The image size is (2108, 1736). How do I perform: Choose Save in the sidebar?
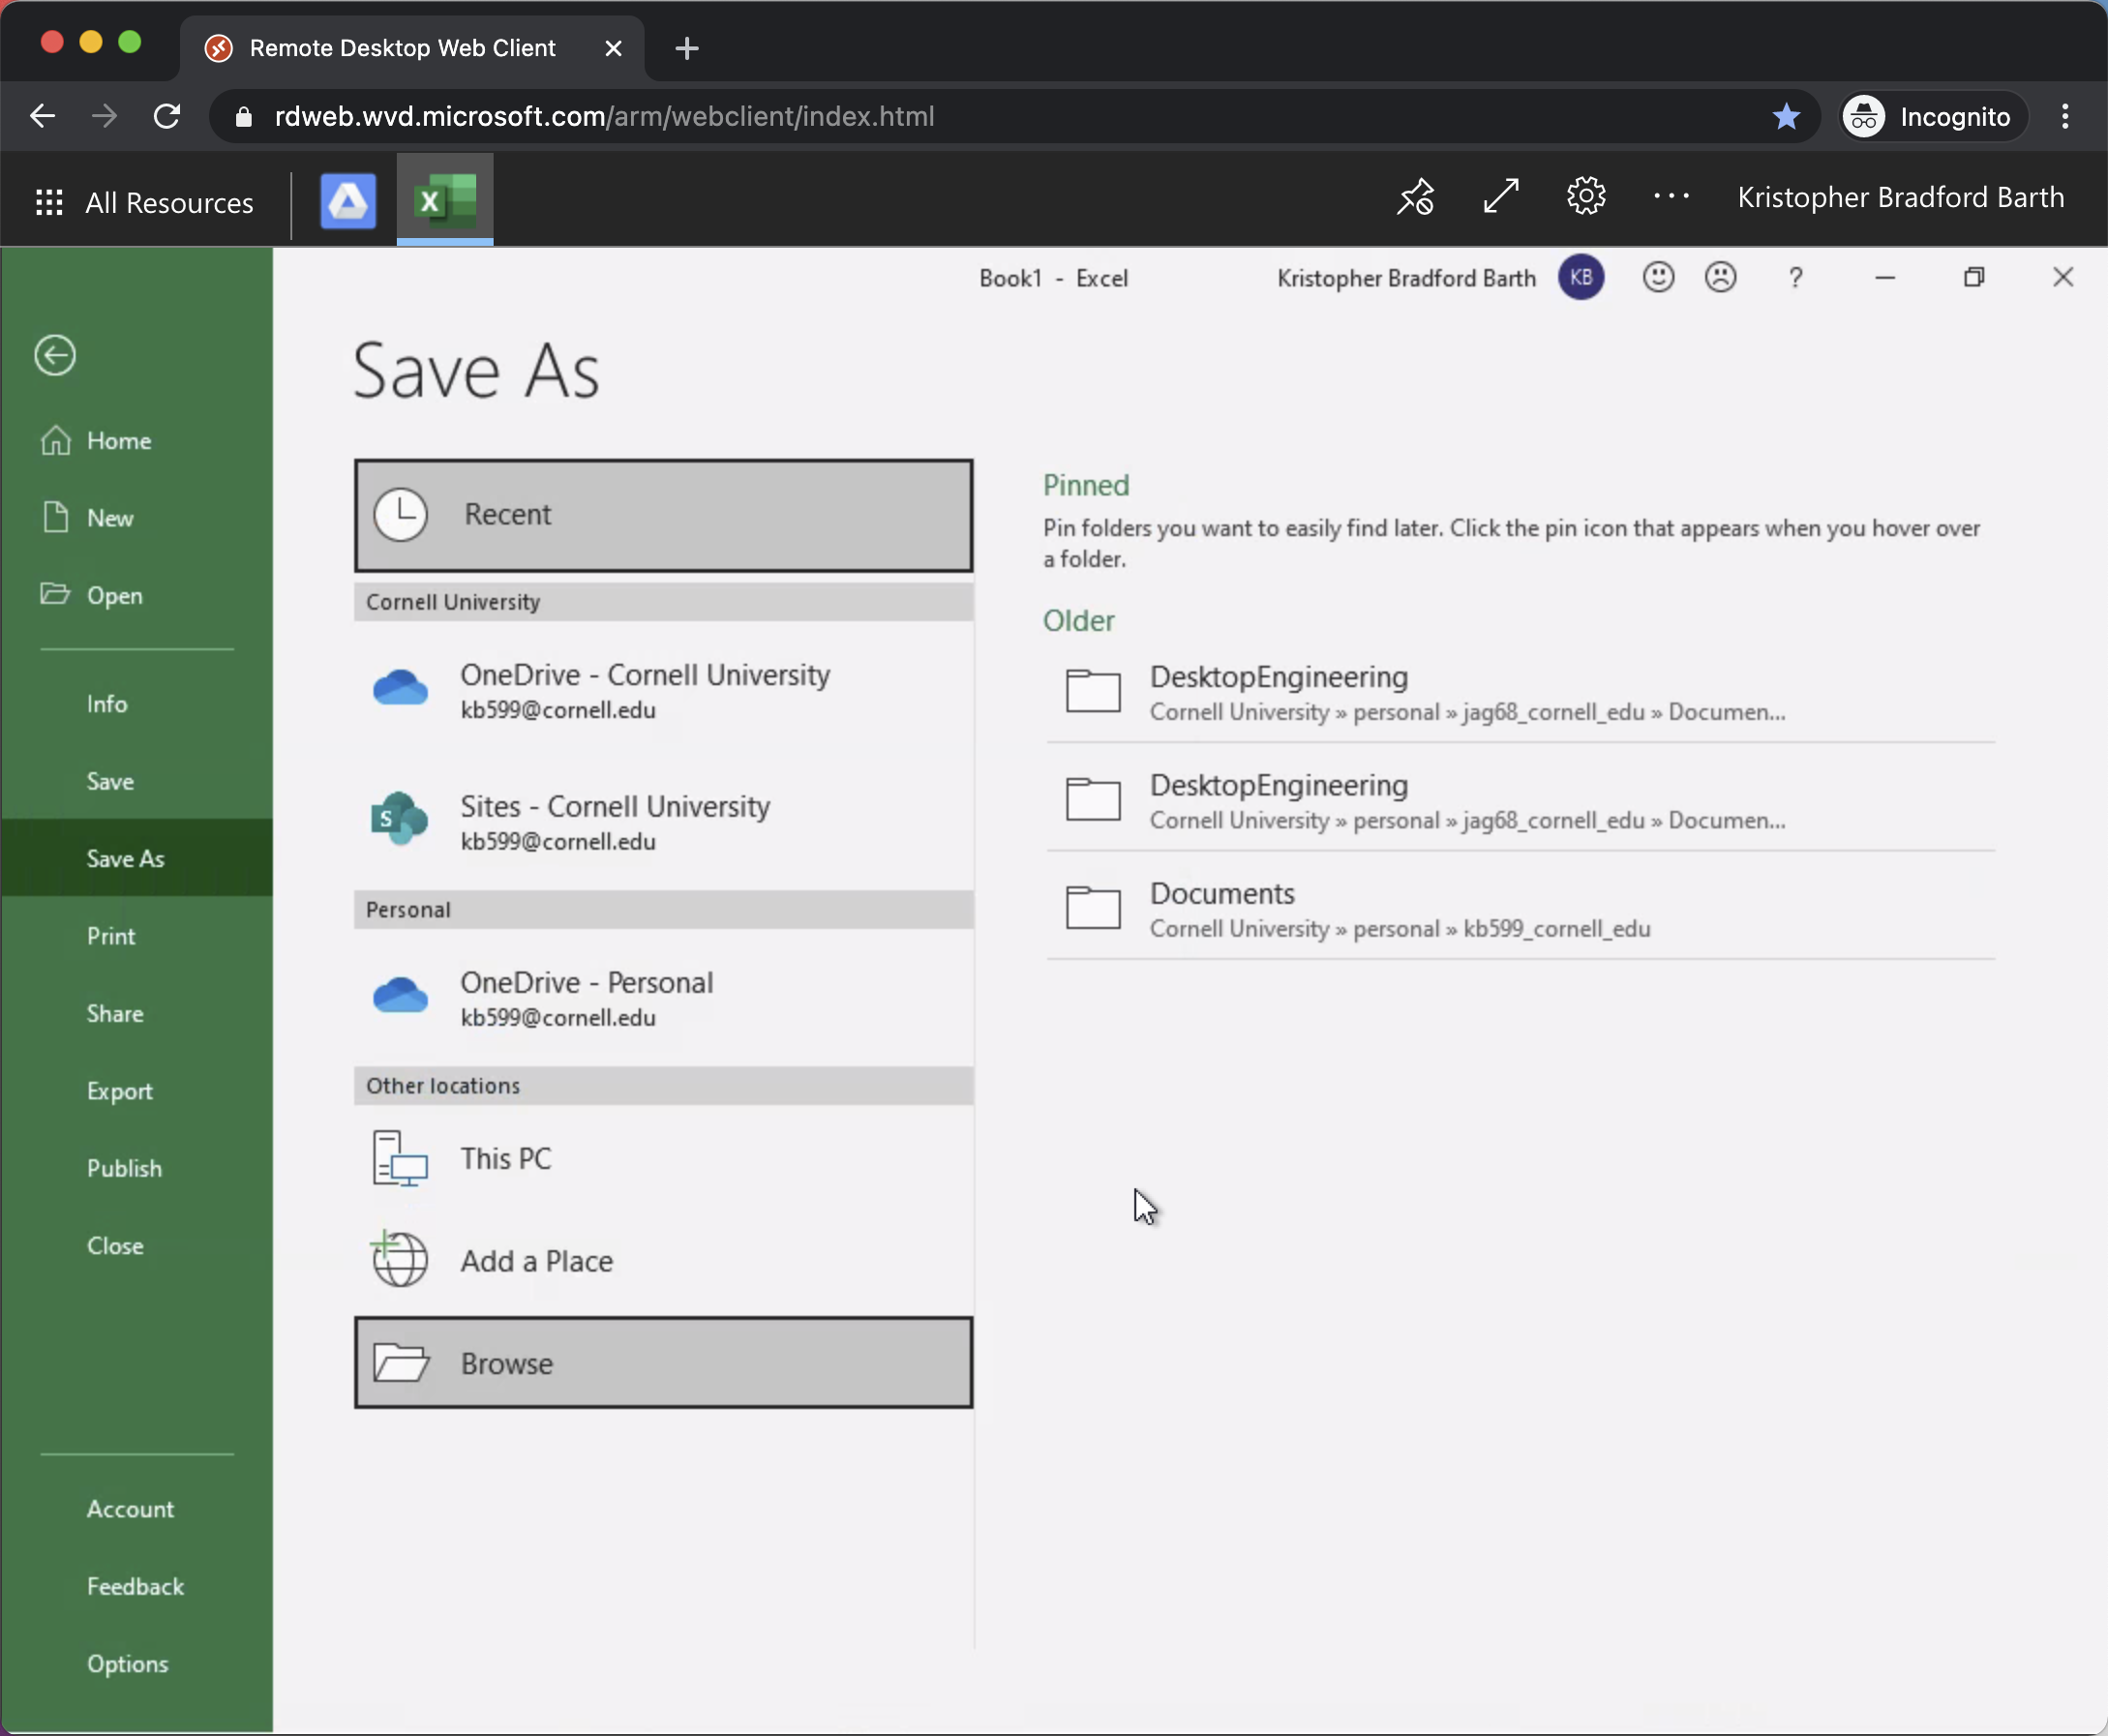click(137, 781)
